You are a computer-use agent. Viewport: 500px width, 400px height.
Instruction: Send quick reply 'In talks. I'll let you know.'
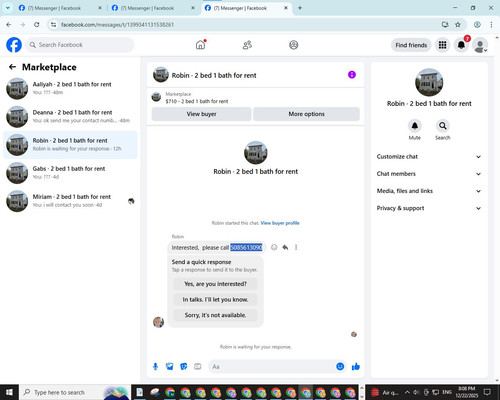click(215, 300)
